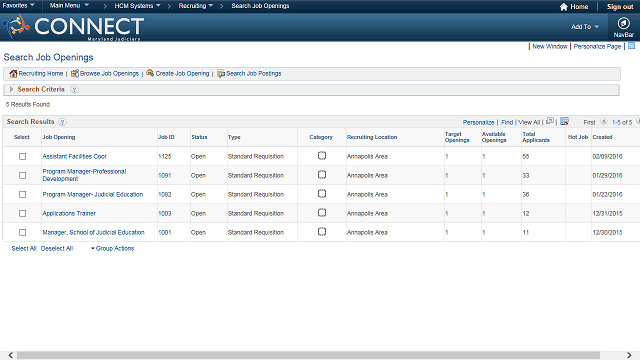Open the Recruiting breadcrumb dropdown
The image size is (640, 360).
click(196, 6)
